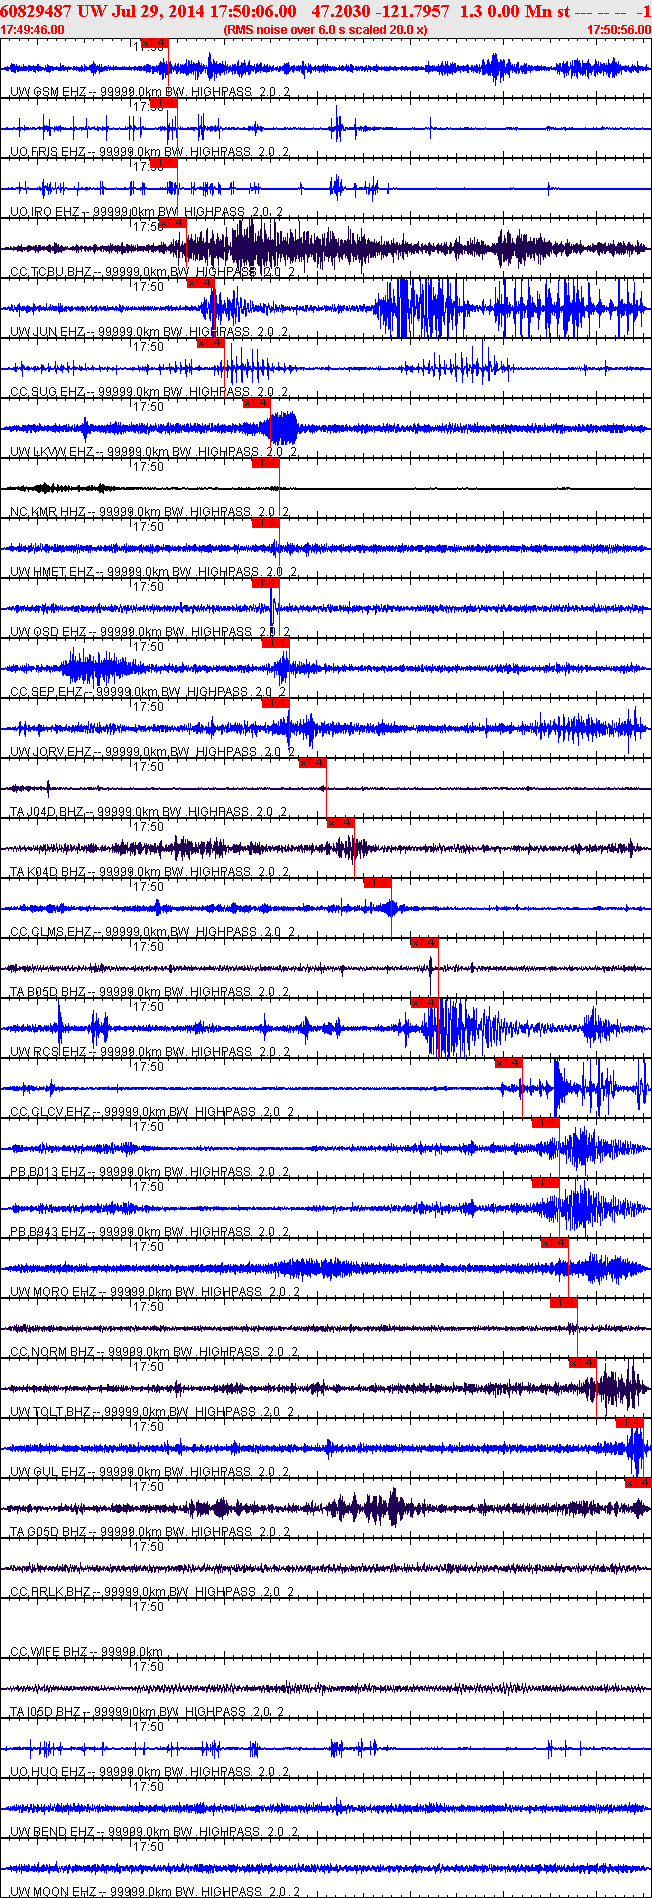This screenshot has width=652, height=1898.
Task: Click the end time label 17:50:56.00
Action: (x=618, y=29)
